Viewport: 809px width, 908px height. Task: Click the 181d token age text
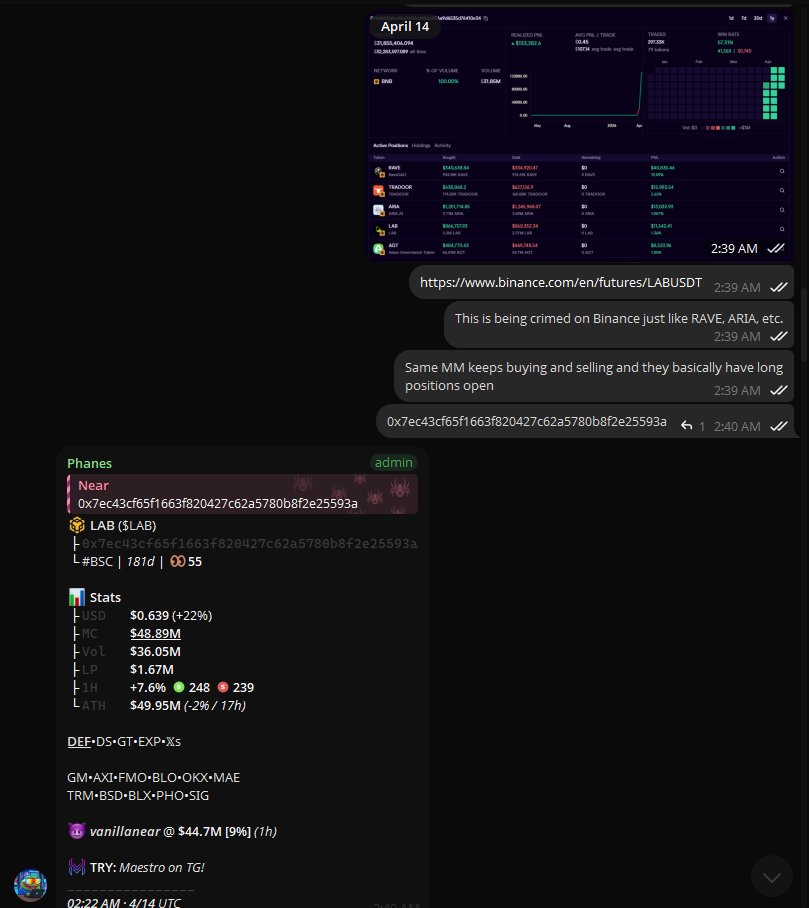pyautogui.click(x=140, y=561)
